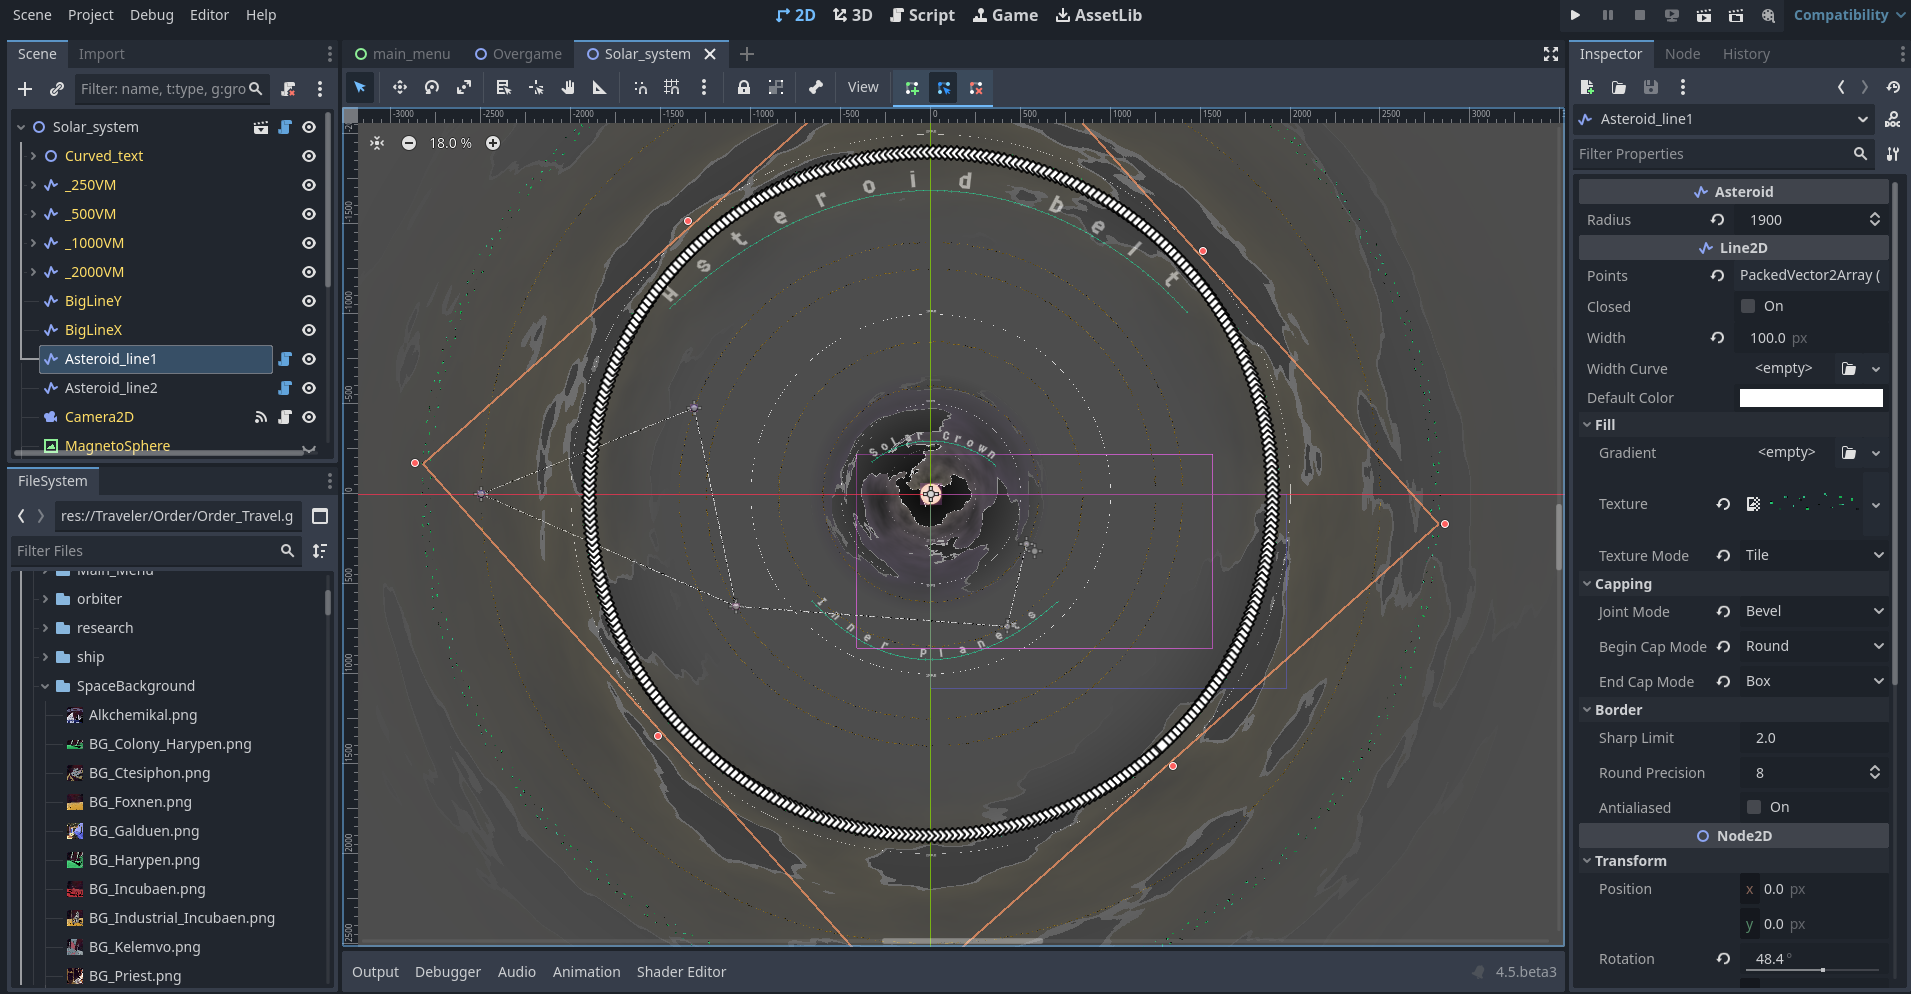1911x994 pixels.
Task: Instantiate child scene with chain-link icon
Action: click(x=57, y=89)
